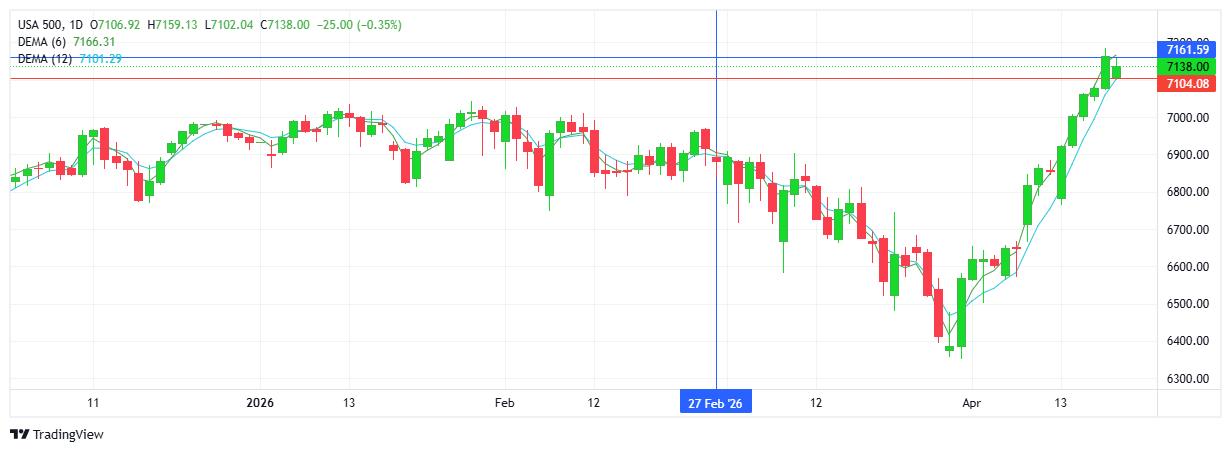Select the USA 500, 1D symbol title
Screen dimensions: 1231x452
[x=49, y=24]
